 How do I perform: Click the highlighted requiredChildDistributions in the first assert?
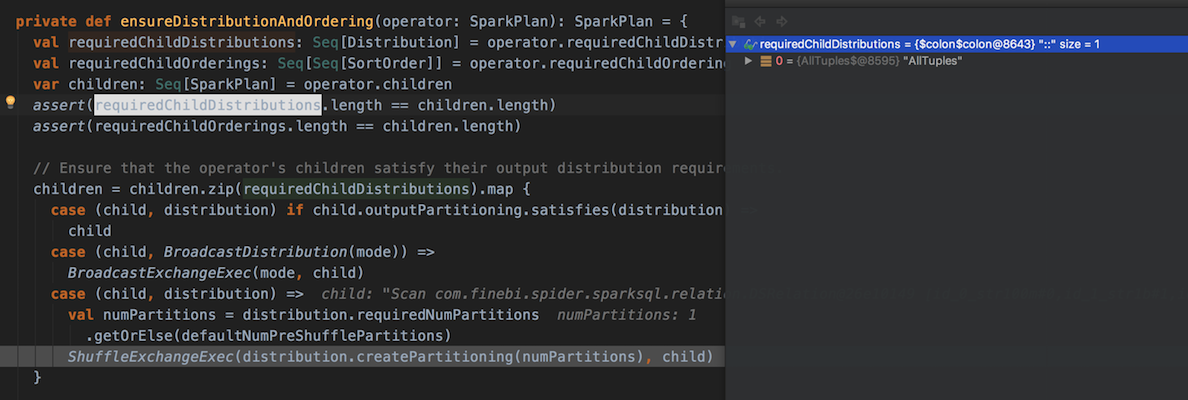click(208, 105)
